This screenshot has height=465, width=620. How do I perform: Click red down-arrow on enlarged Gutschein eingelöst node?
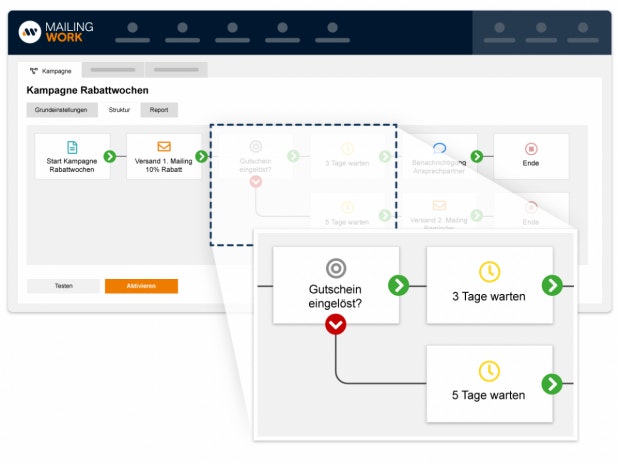(x=336, y=325)
